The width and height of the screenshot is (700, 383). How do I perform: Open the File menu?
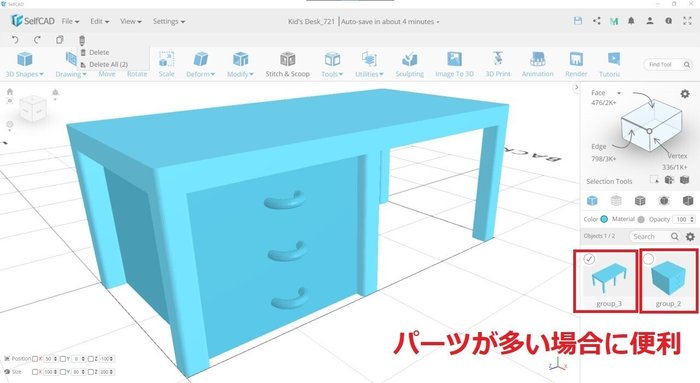[x=71, y=21]
